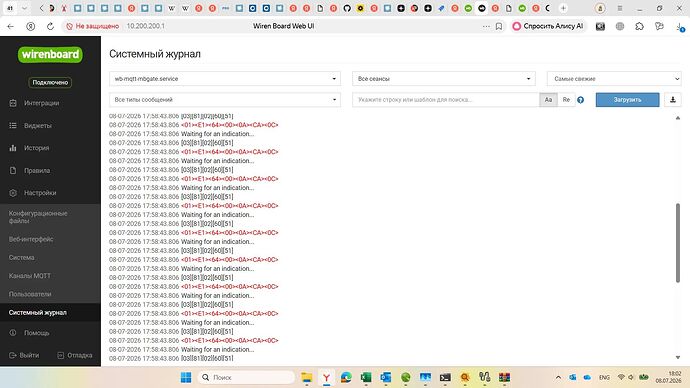Go back with the browser back arrow
The height and width of the screenshot is (388, 690).
11,26
